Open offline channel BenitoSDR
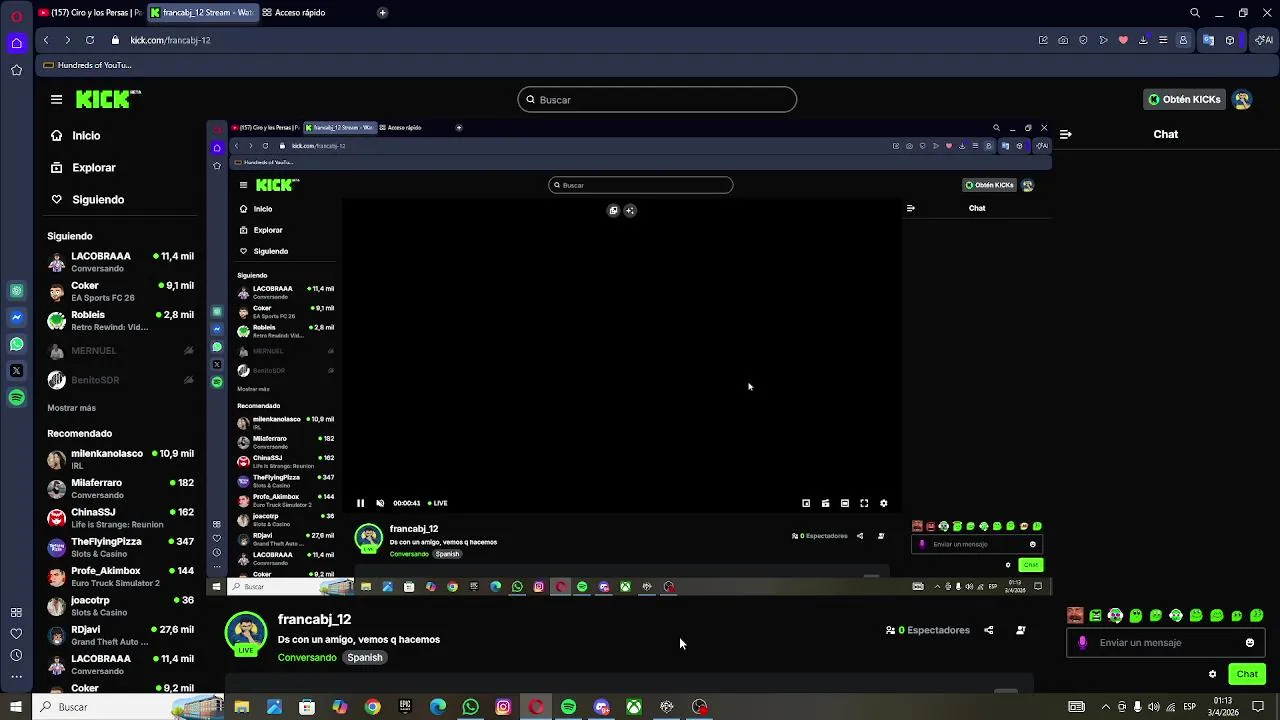The height and width of the screenshot is (720, 1280). [120, 380]
